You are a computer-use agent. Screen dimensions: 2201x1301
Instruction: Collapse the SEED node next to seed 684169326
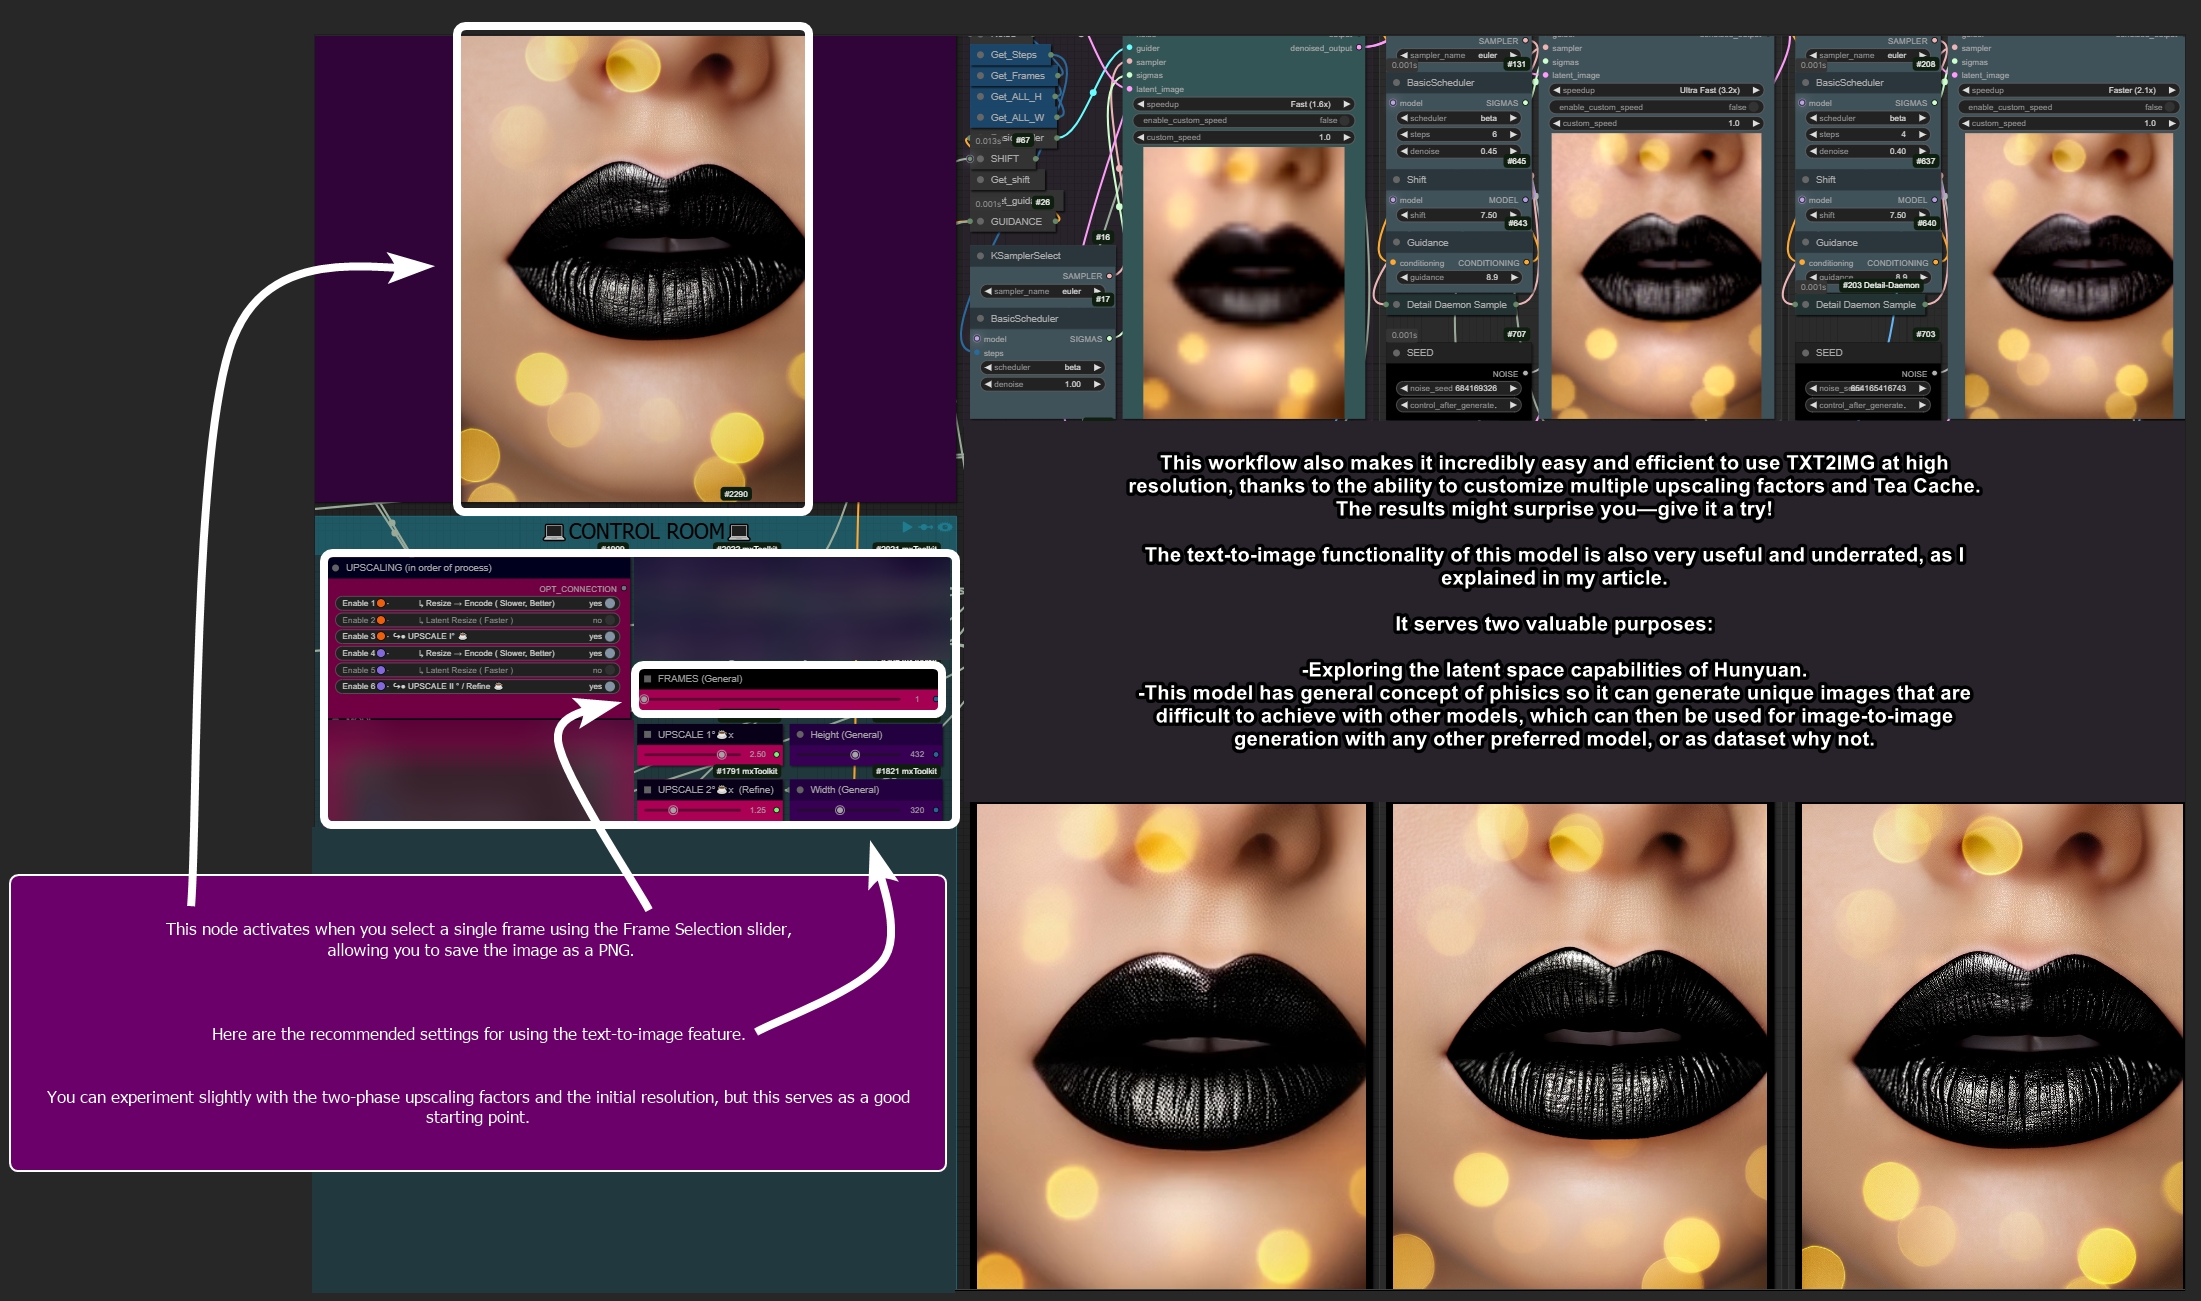(x=1396, y=353)
